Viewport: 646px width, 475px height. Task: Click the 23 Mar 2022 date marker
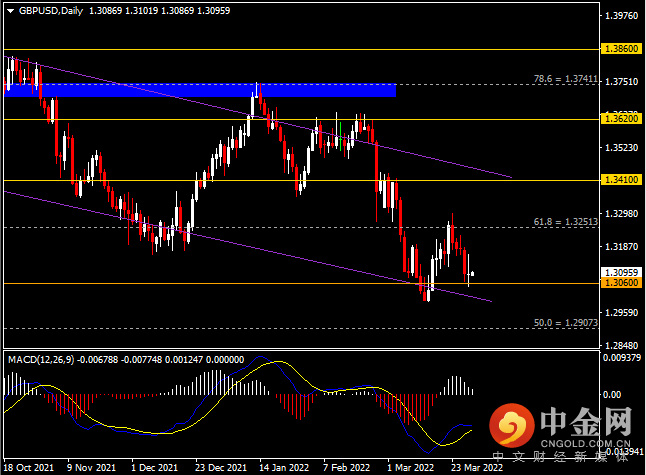point(477,468)
